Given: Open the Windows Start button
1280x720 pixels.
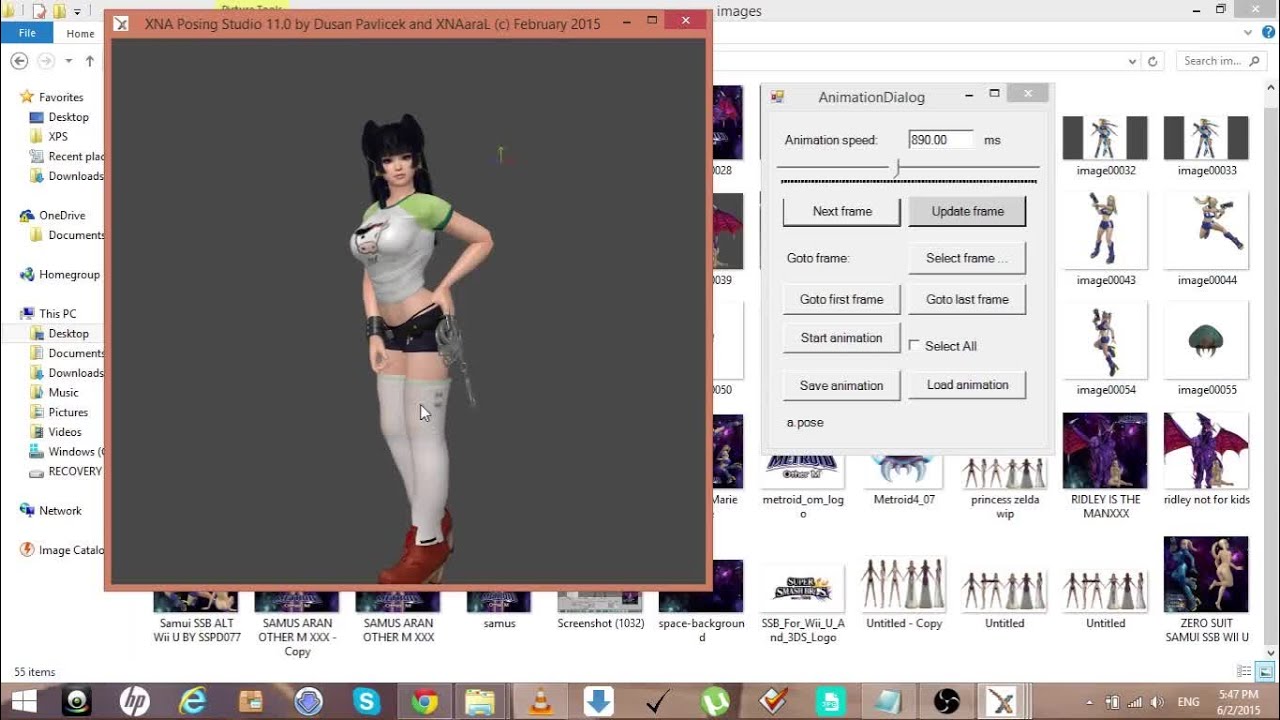Looking at the screenshot, I should [x=24, y=701].
